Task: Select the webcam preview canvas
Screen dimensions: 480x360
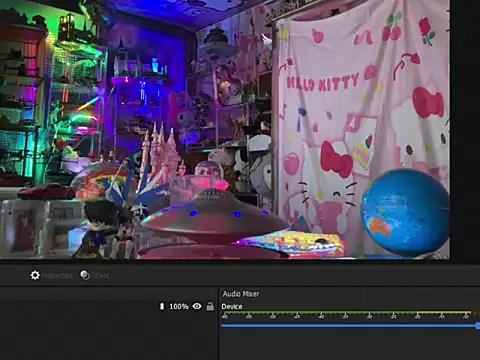Action: pyautogui.click(x=225, y=129)
